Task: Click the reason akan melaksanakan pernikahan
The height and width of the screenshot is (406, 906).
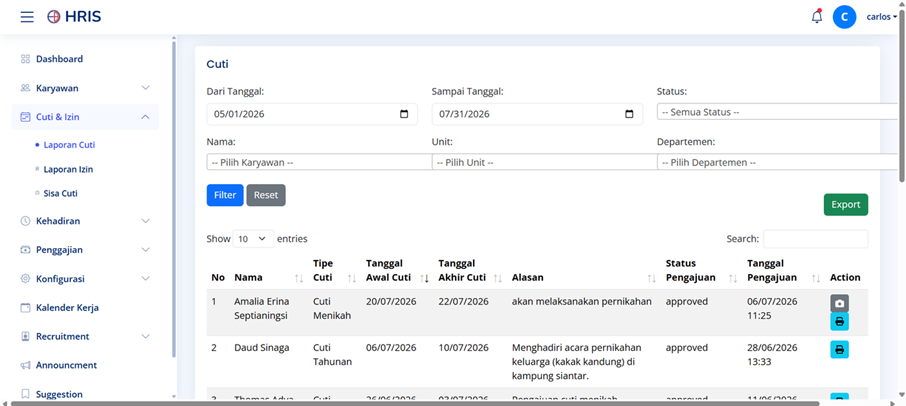Action: (582, 301)
